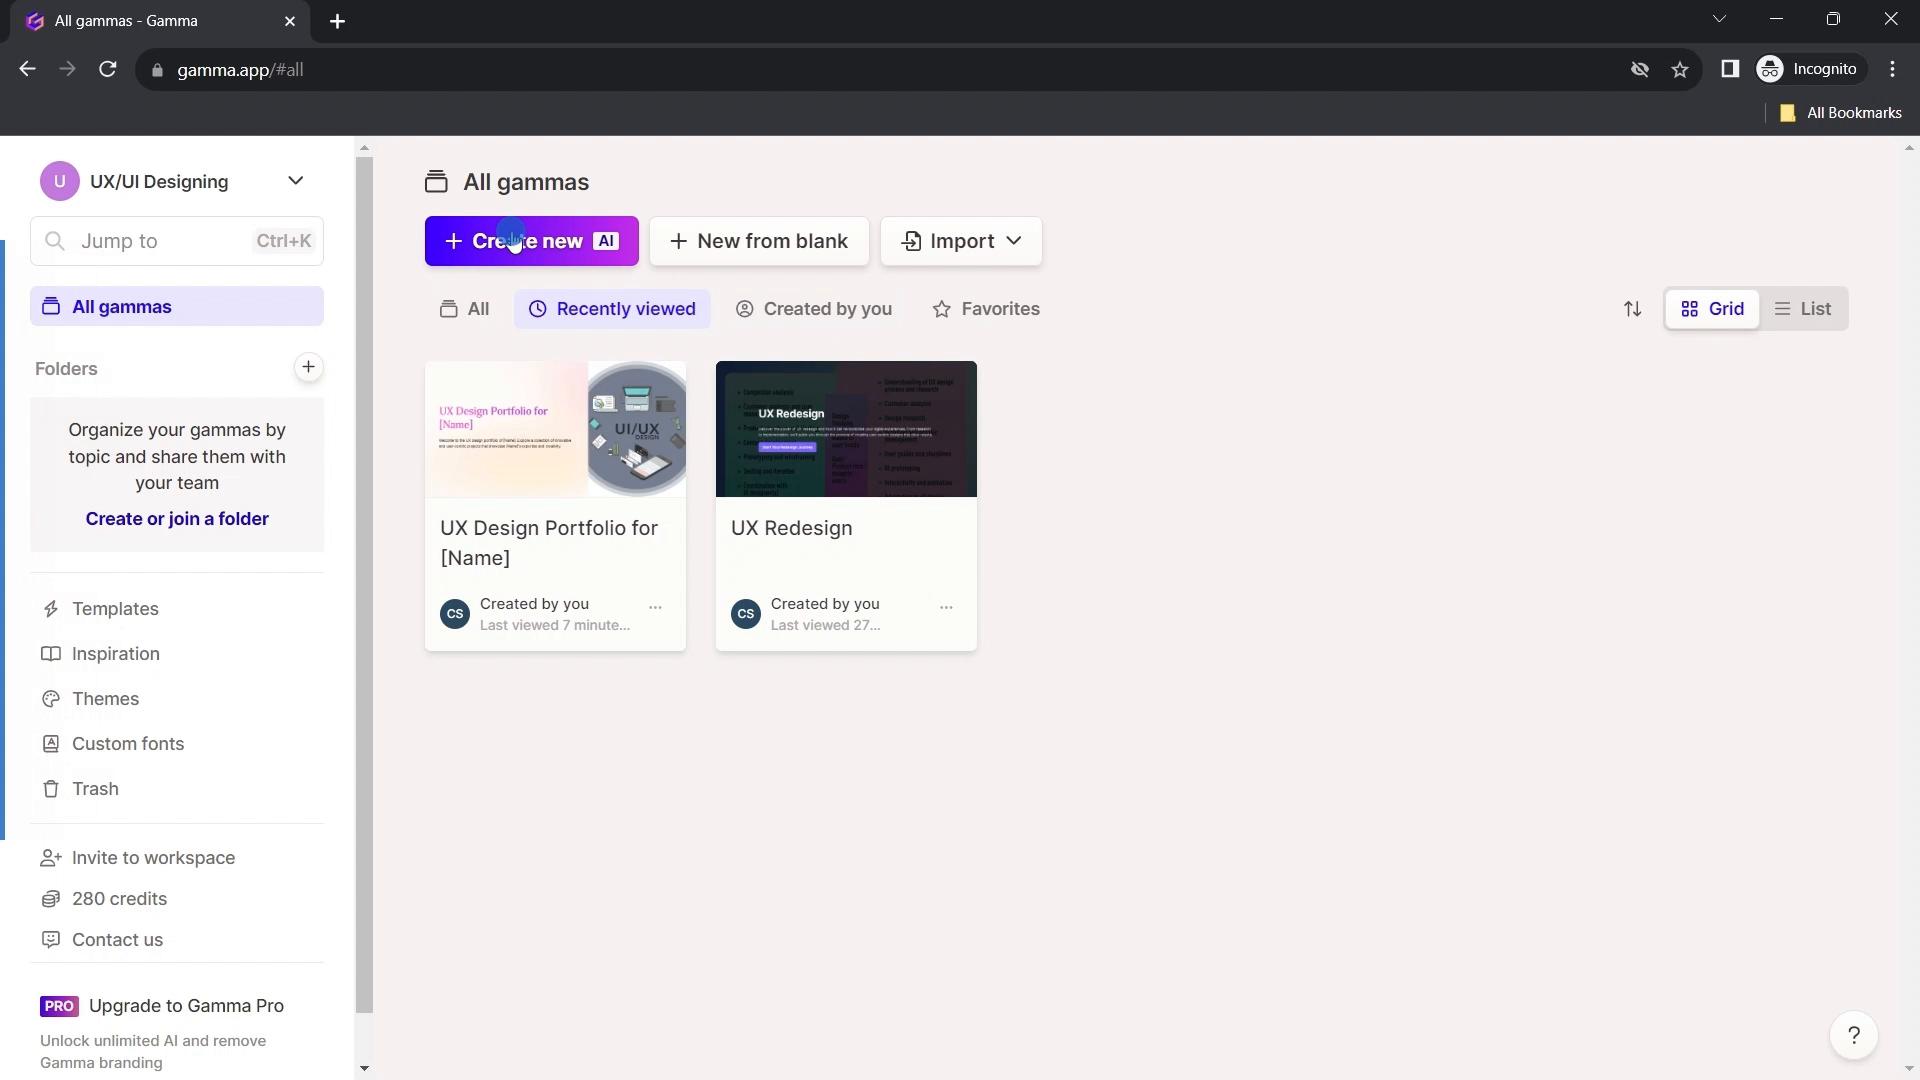This screenshot has height=1080, width=1920.
Task: Expand the UX/UI Designing workspace dropdown
Action: point(295,181)
